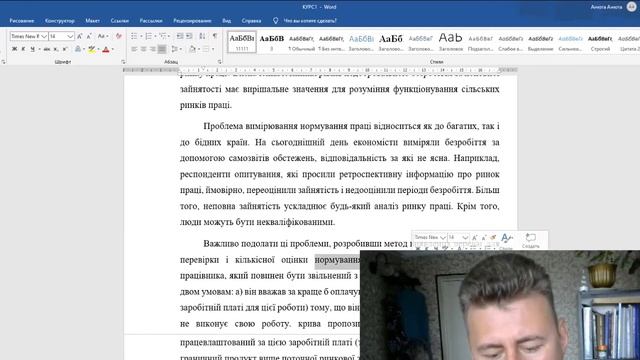Apply red font color
The image size is (640, 360).
coord(106,49)
